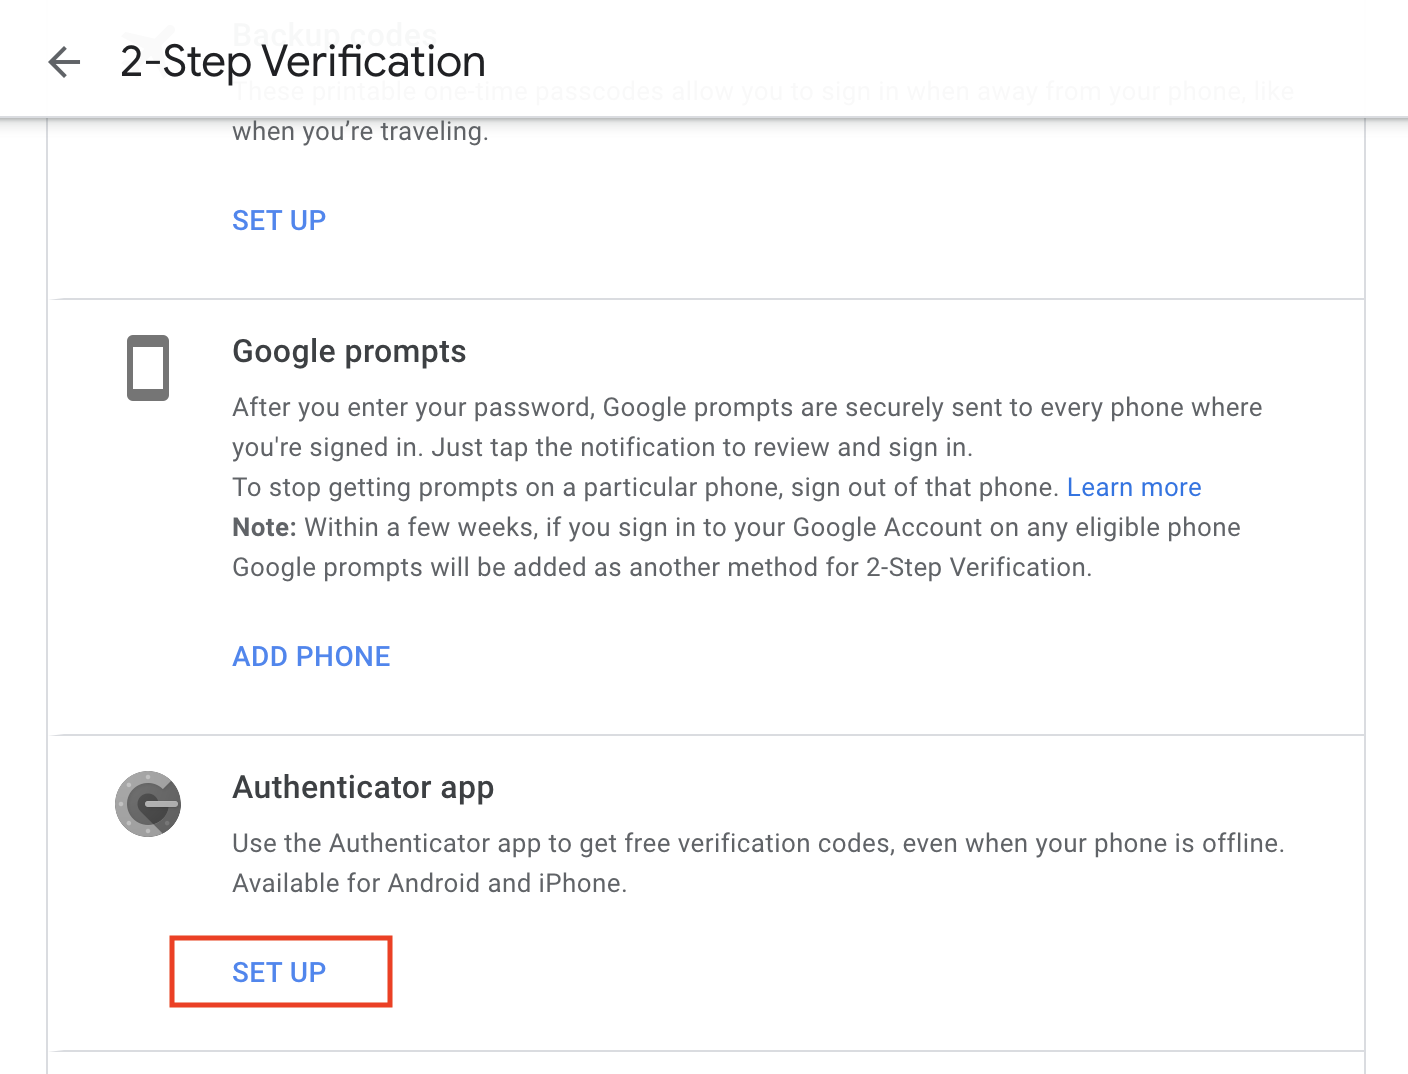Click the bold Note: label

[x=264, y=527]
